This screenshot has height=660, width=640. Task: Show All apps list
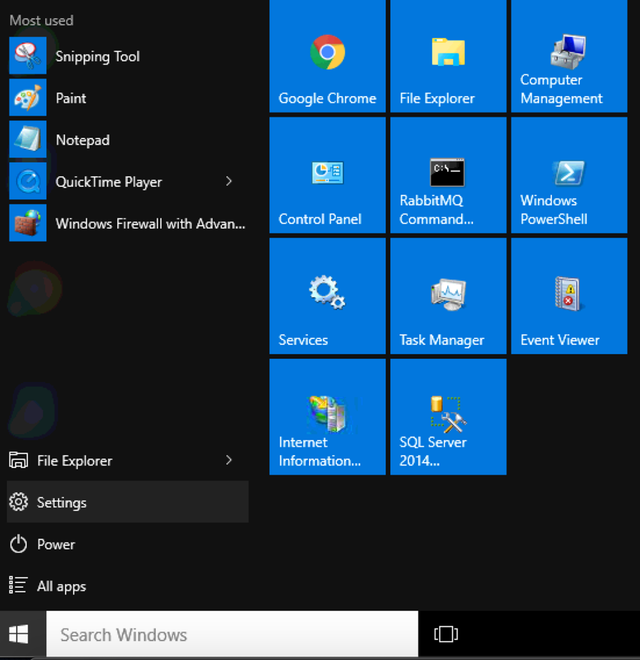pyautogui.click(x=128, y=585)
